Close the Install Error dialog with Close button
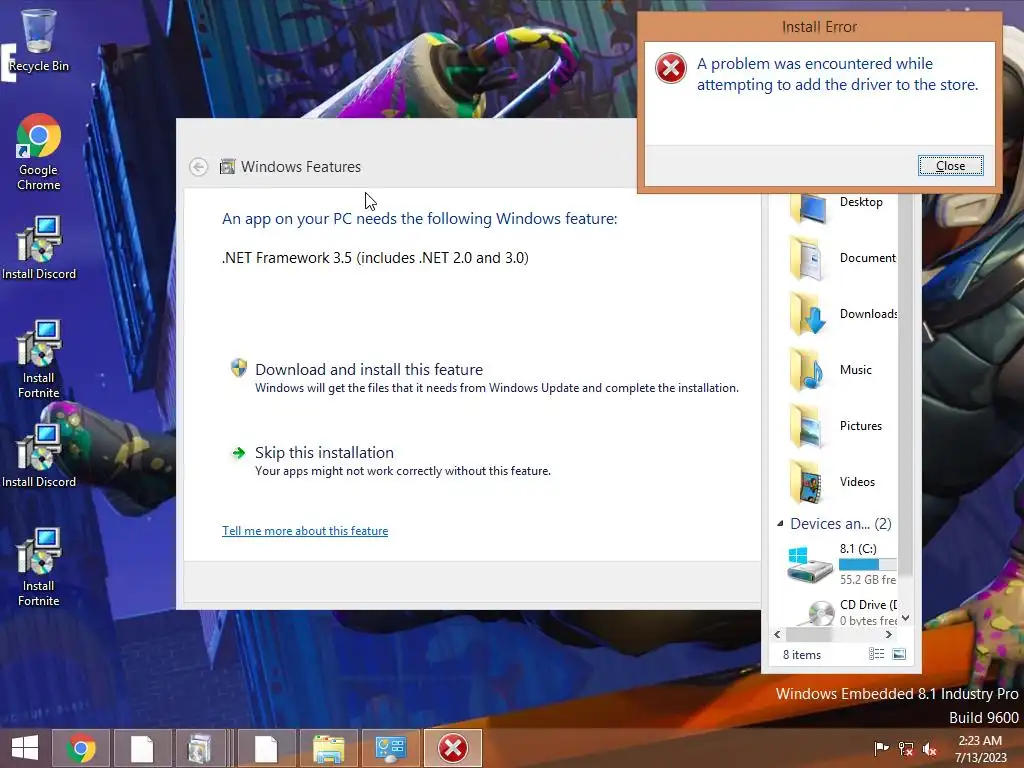Screen dimensions: 1024x768 tap(950, 166)
